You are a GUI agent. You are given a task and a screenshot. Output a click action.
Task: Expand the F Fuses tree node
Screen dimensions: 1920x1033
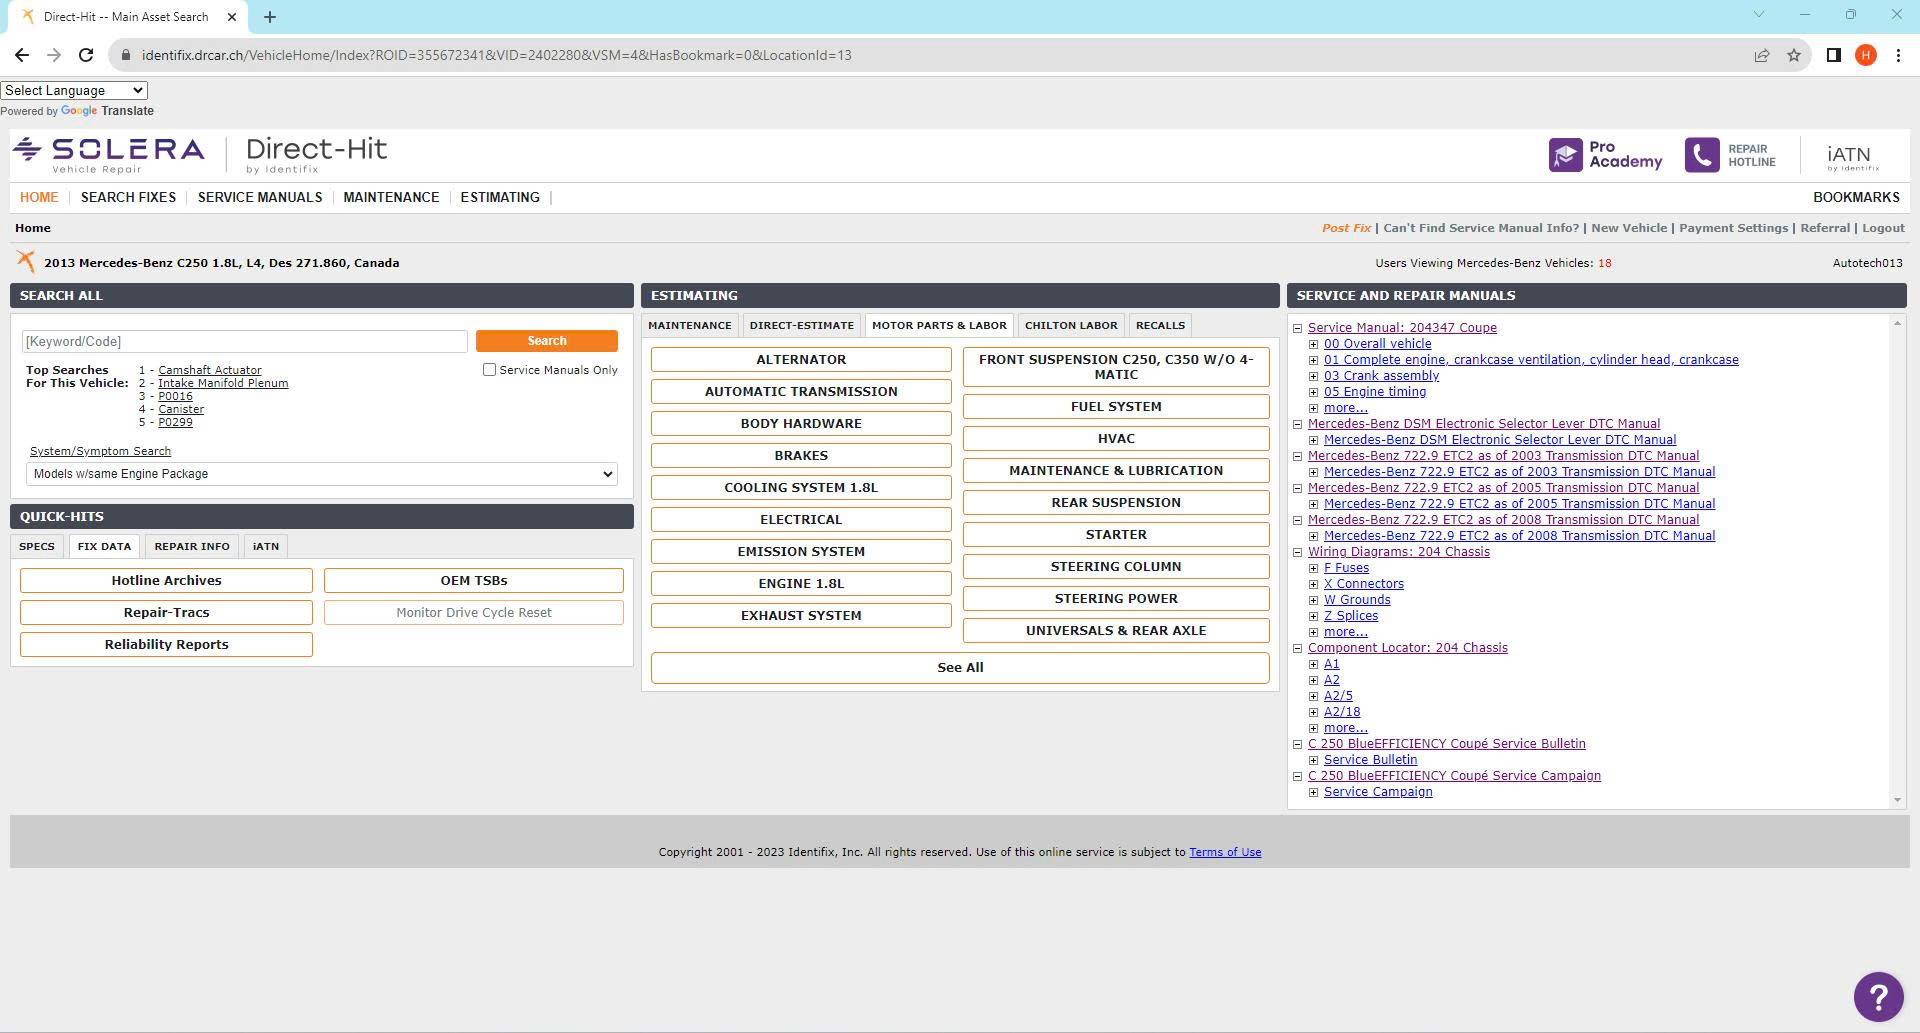(1313, 568)
